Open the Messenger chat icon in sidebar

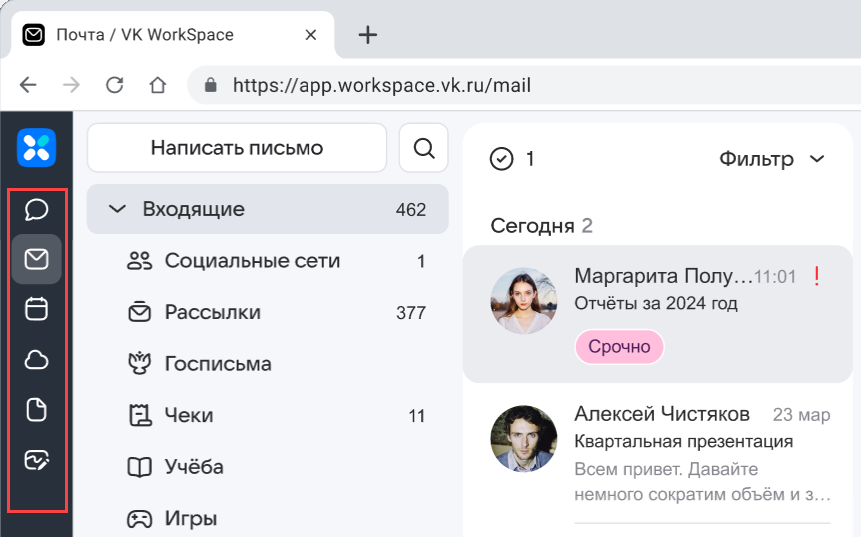pos(37,209)
